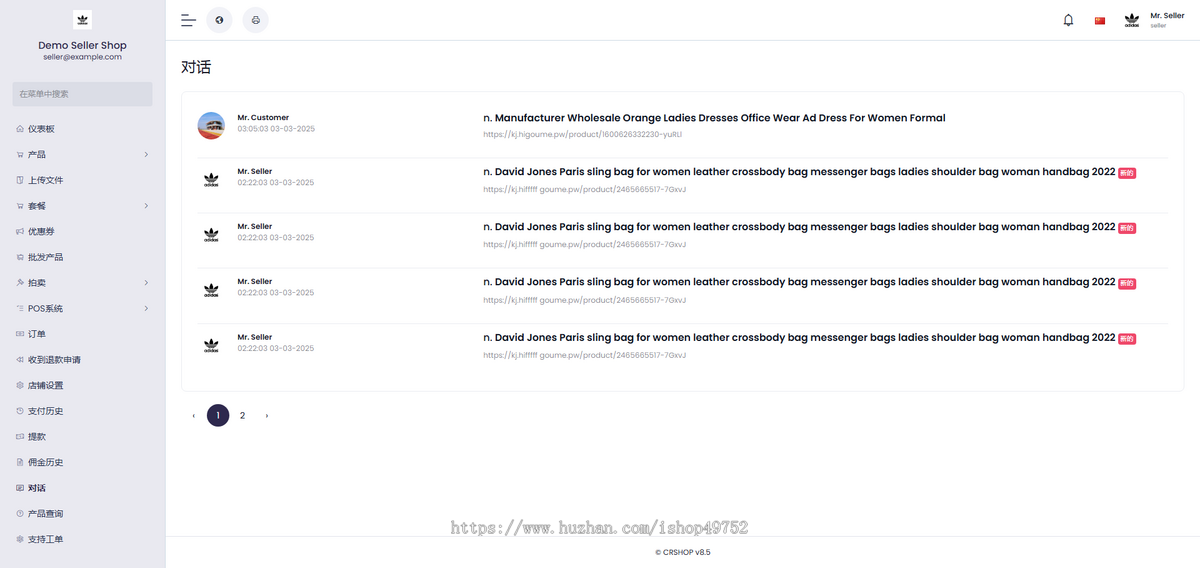Click the 仪表板 dashboard icon in sidebar
1200x568 pixels.
point(20,129)
